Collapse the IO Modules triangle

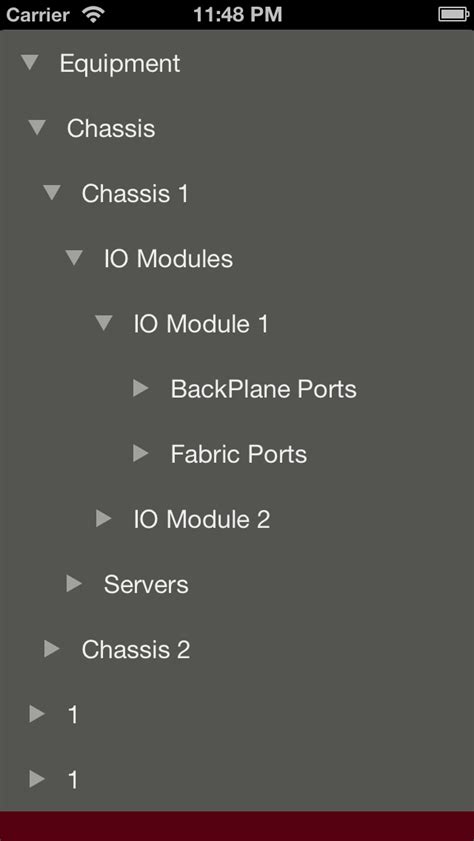74,258
